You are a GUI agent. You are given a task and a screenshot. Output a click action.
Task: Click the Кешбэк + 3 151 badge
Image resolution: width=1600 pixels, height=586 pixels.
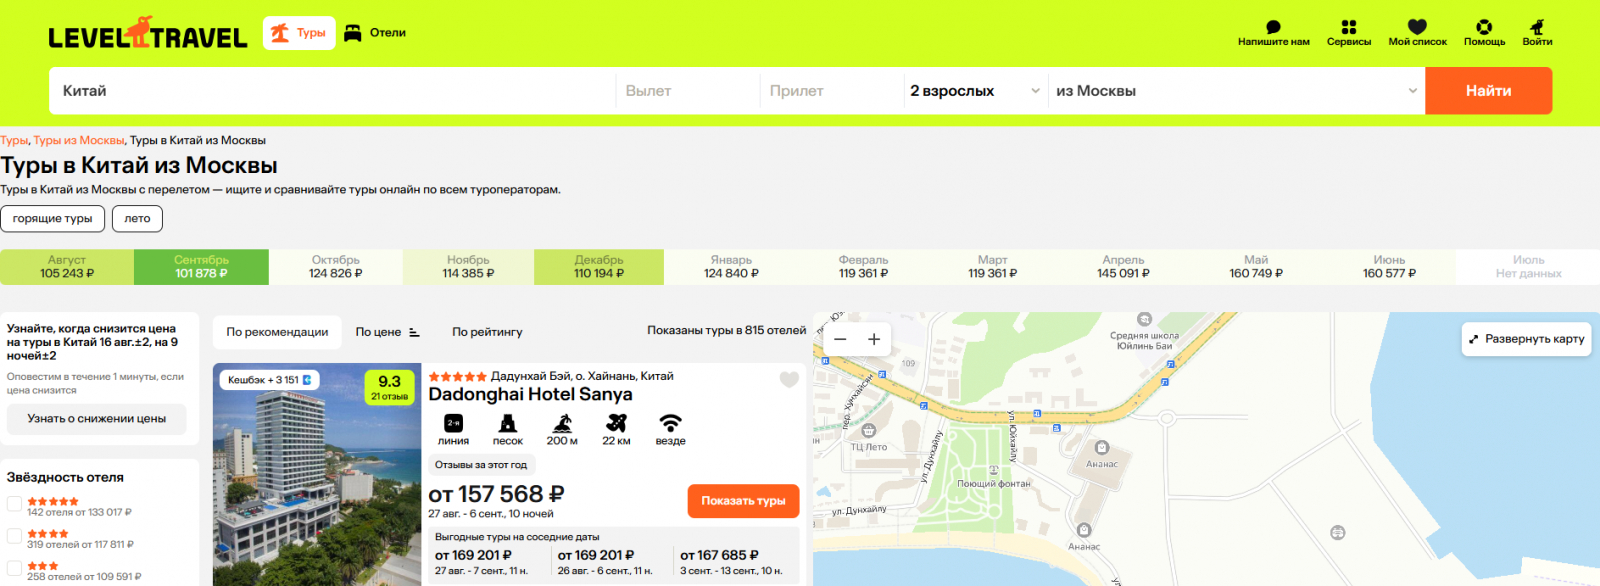click(x=269, y=380)
